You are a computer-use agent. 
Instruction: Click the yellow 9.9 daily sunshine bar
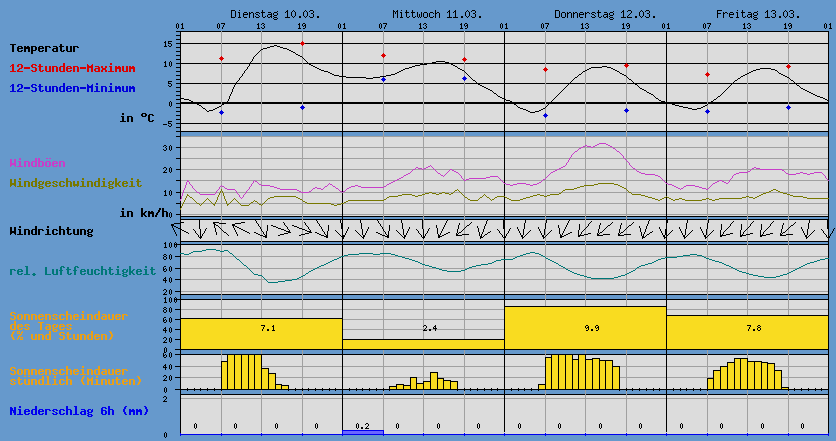click(x=585, y=328)
